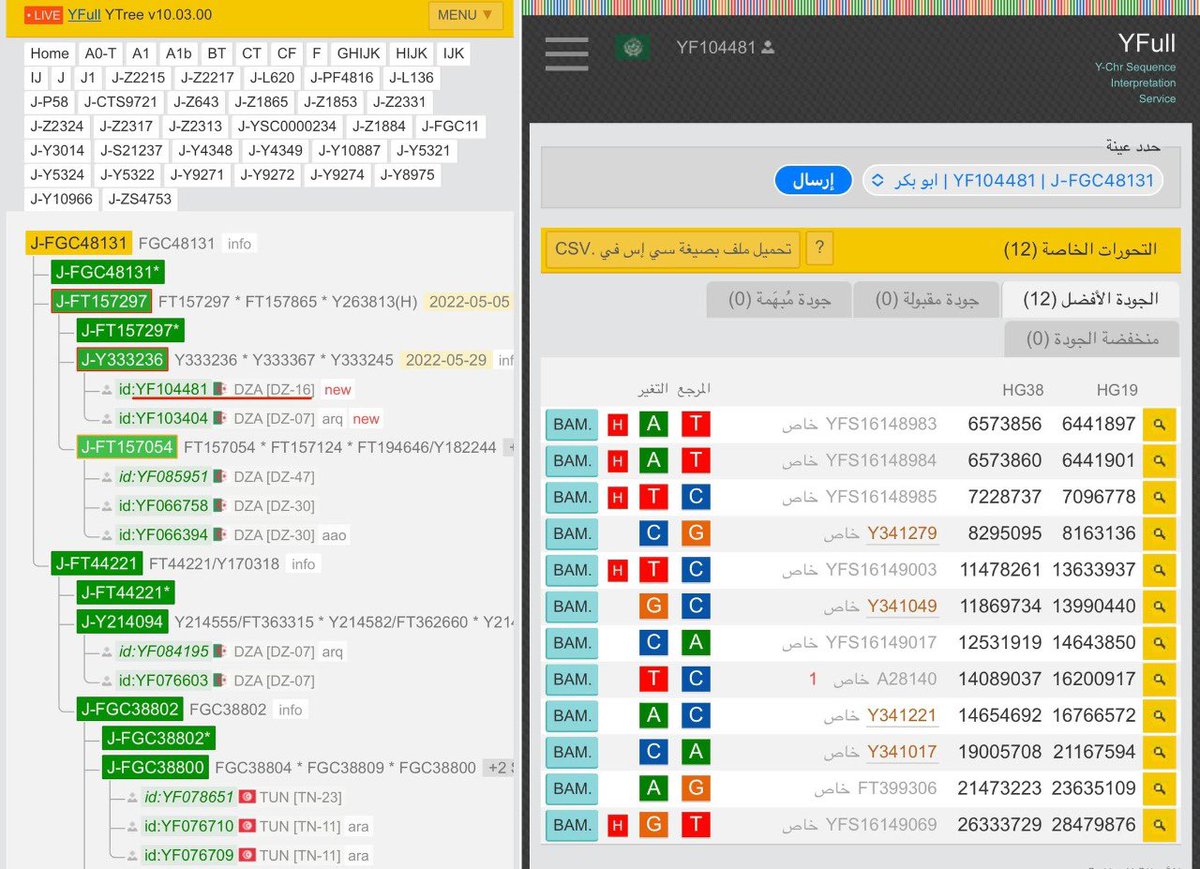1200x869 pixels.
Task: Click the magnifier icon for row 6441901
Action: (x=1159, y=460)
